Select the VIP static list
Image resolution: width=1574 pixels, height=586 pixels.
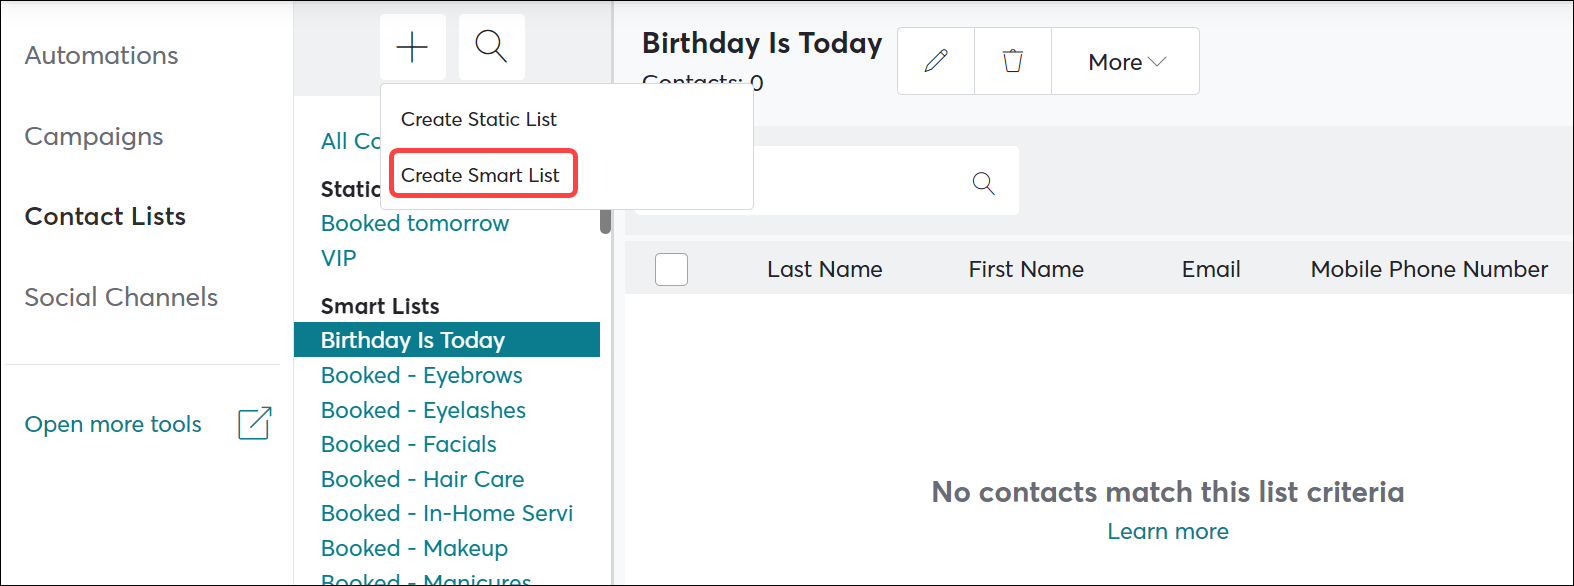(338, 258)
